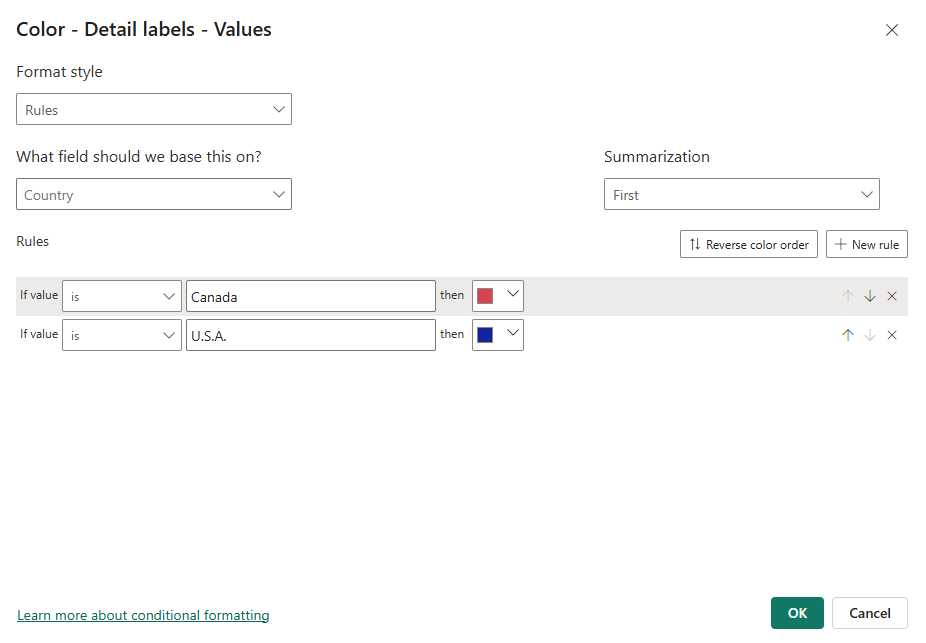Viewport: 926px width, 643px height.
Task: Delete the Canada rule
Action: (892, 296)
